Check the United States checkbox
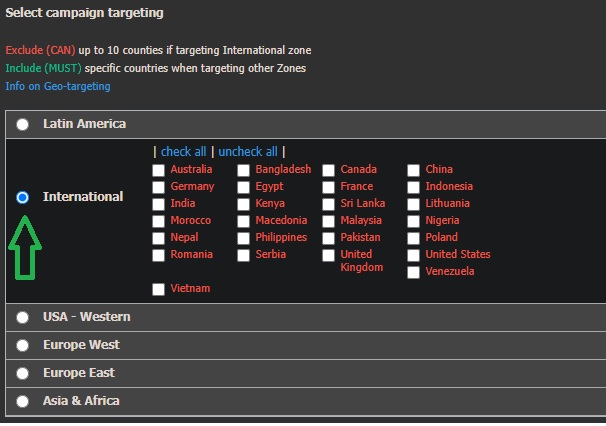Screen dimensions: 606x426 coord(414,255)
